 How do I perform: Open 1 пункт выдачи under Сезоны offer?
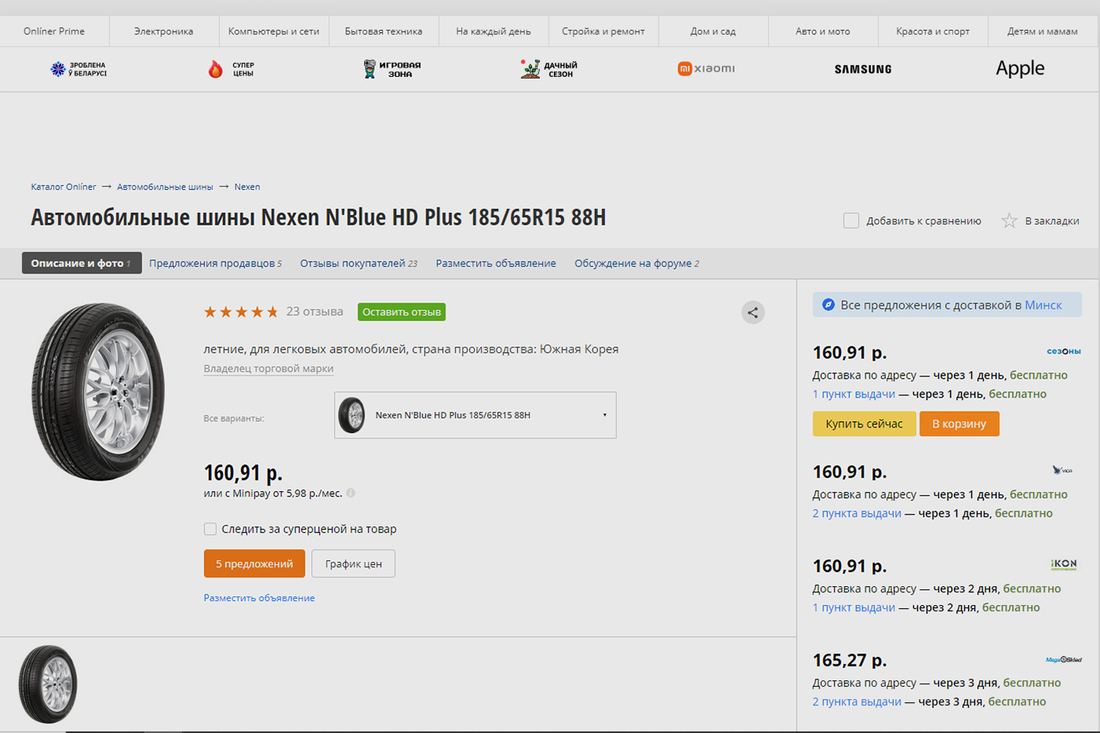pyautogui.click(x=854, y=394)
